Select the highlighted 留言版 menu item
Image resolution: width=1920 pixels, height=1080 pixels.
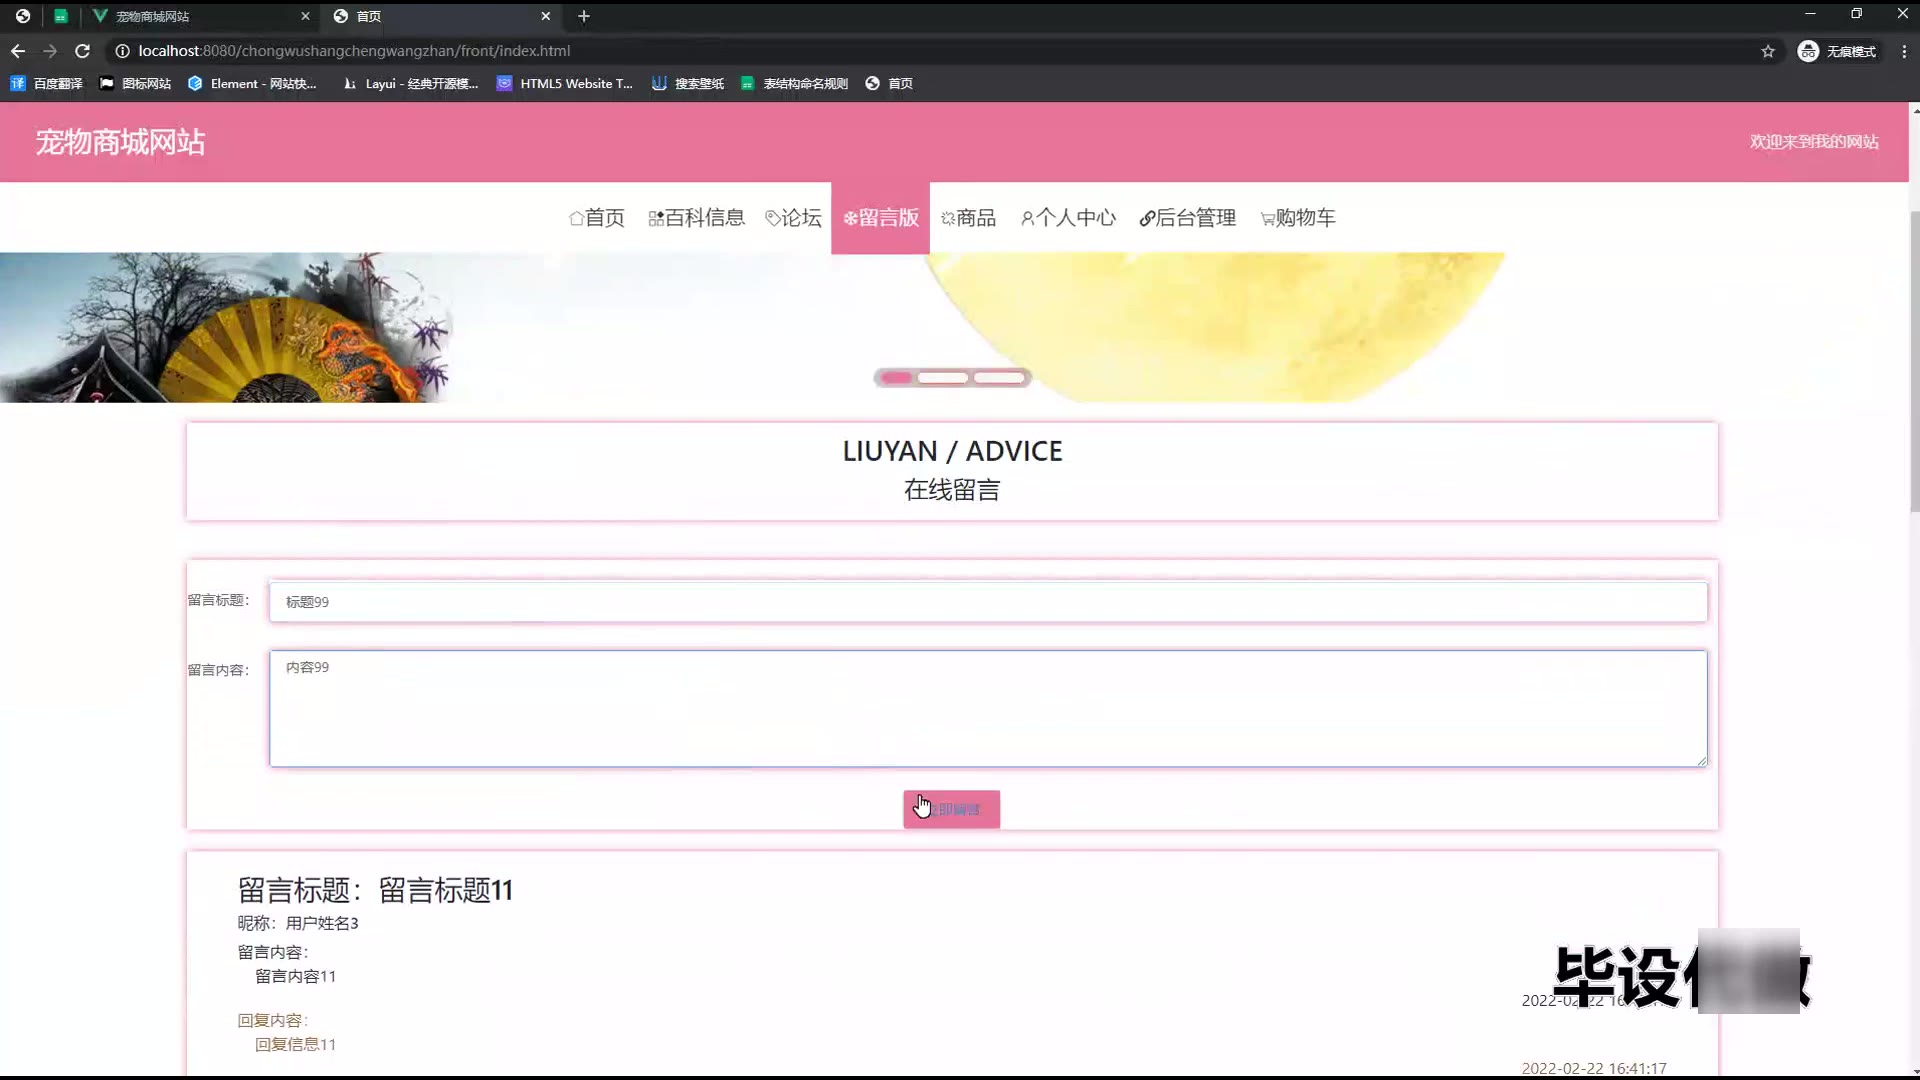pos(880,218)
